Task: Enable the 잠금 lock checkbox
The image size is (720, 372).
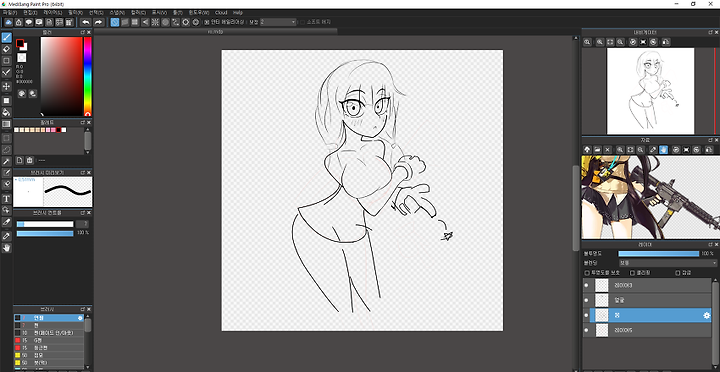Action: [678, 273]
